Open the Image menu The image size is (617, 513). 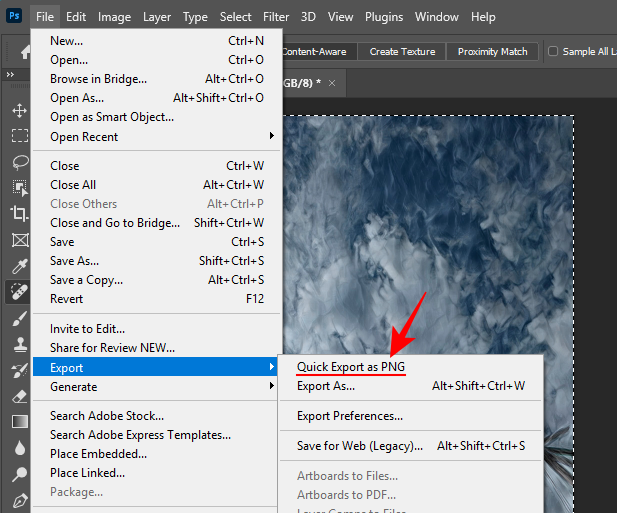click(115, 17)
